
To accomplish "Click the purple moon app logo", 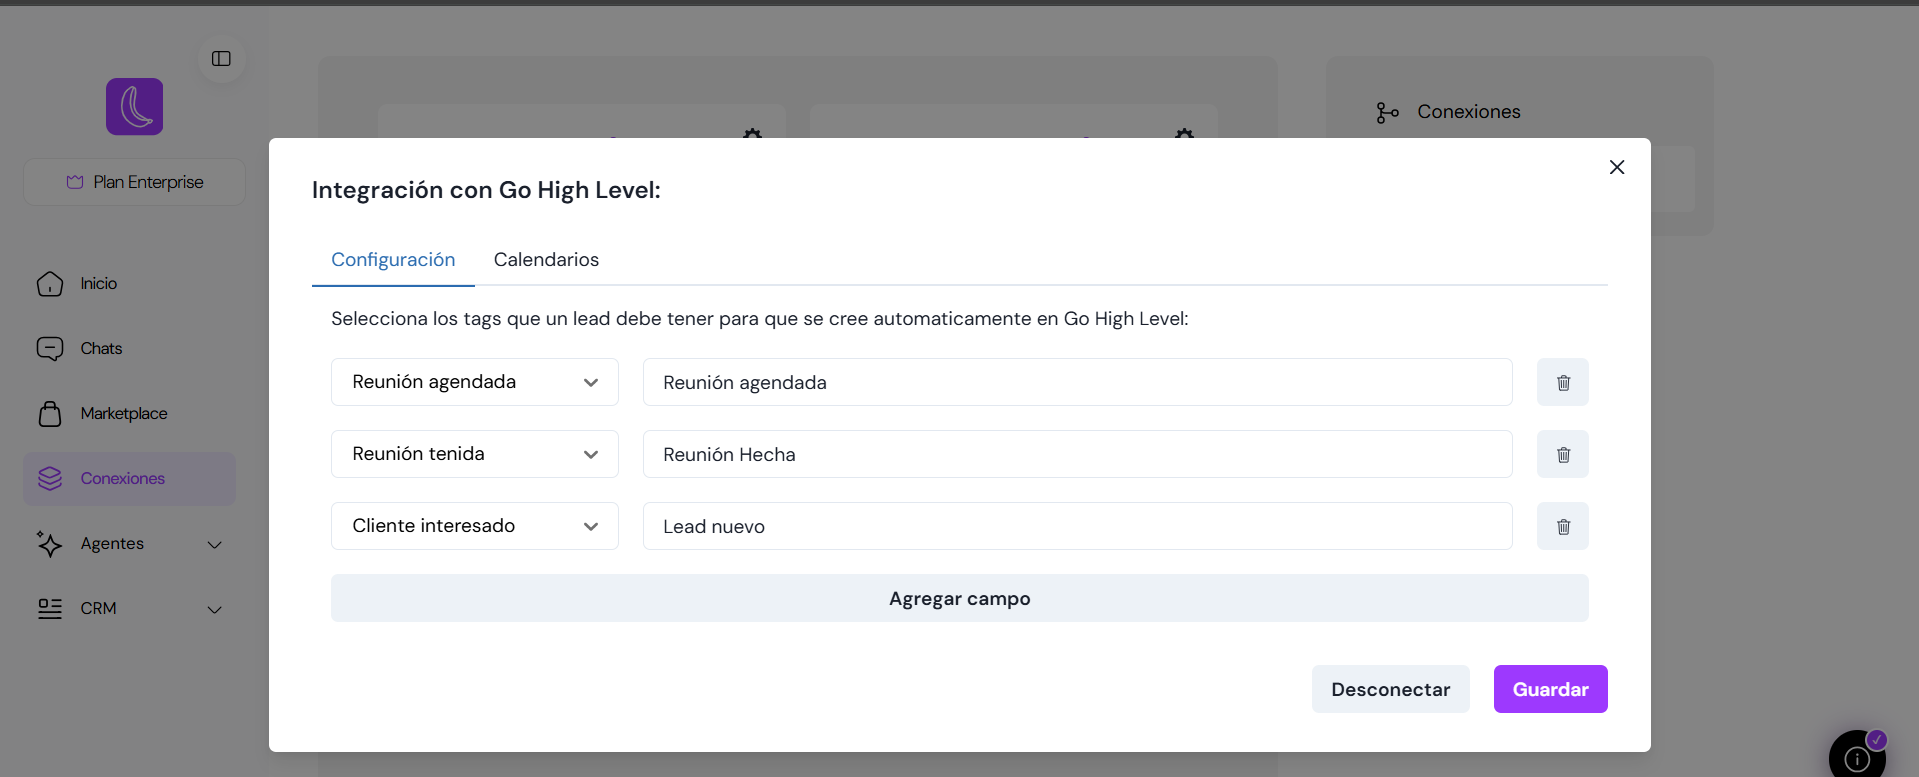I will [x=135, y=107].
